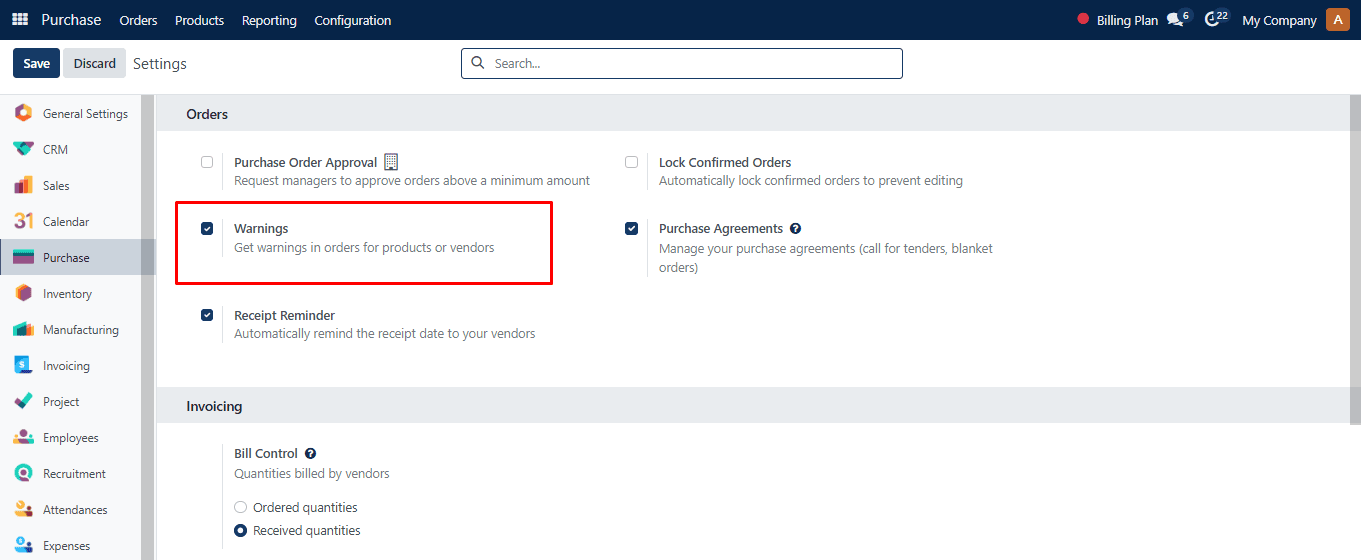The height and width of the screenshot is (560, 1361).
Task: Open the activities clock icon
Action: (x=1213, y=19)
